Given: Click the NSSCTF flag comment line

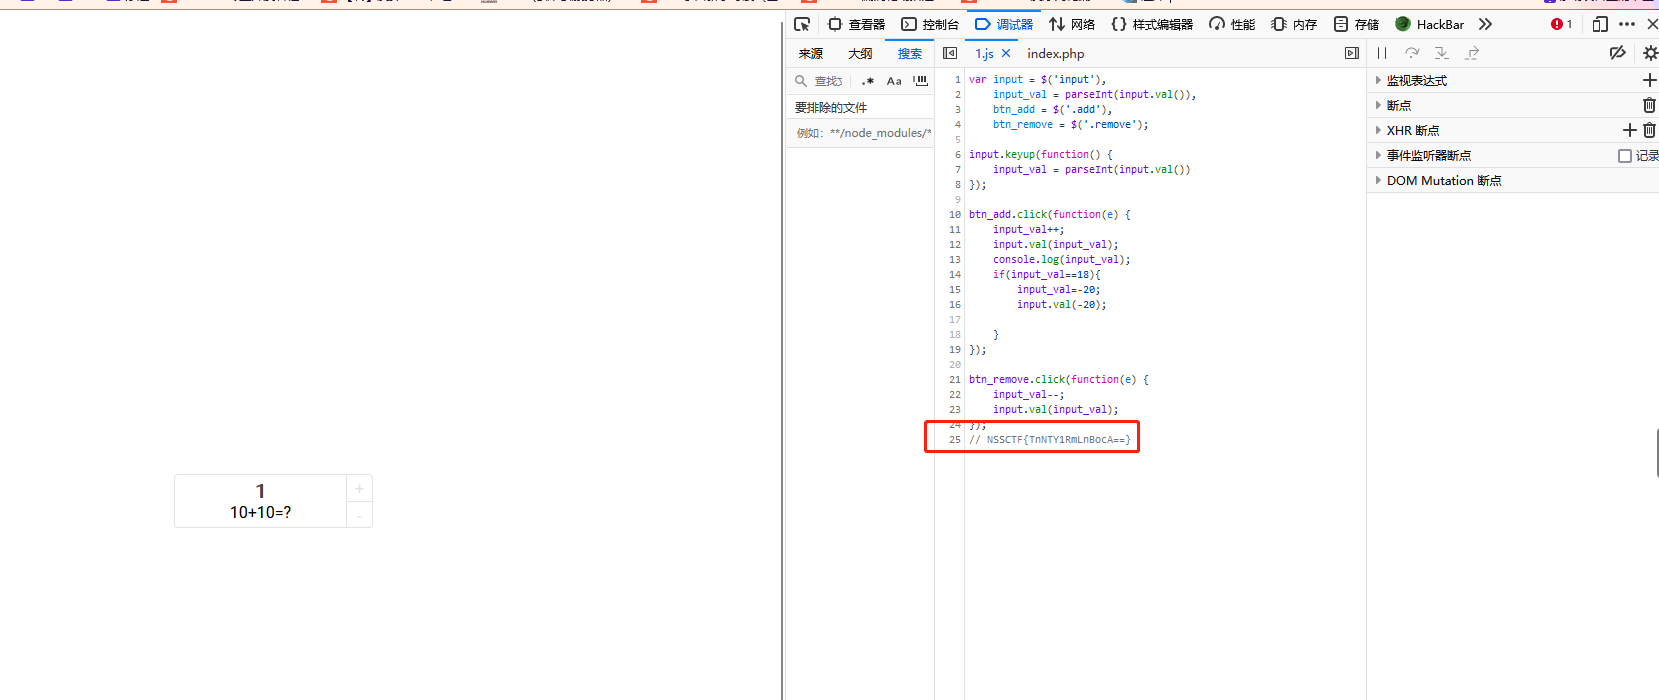Looking at the screenshot, I should pos(1049,439).
